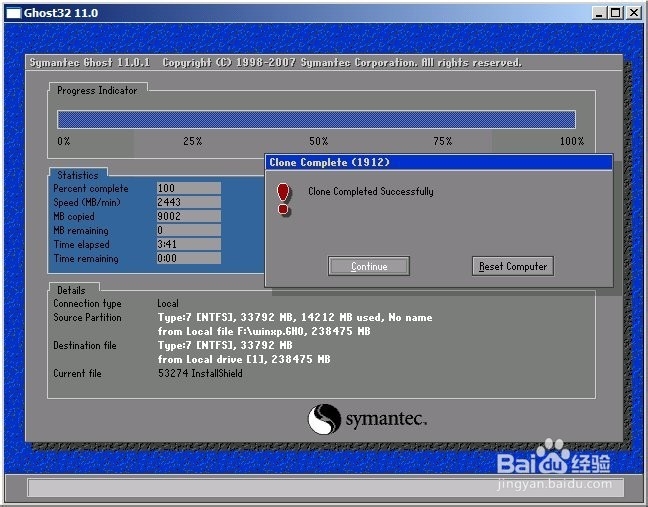Click the 'Percent complete' label
The image size is (648, 507).
(91, 188)
